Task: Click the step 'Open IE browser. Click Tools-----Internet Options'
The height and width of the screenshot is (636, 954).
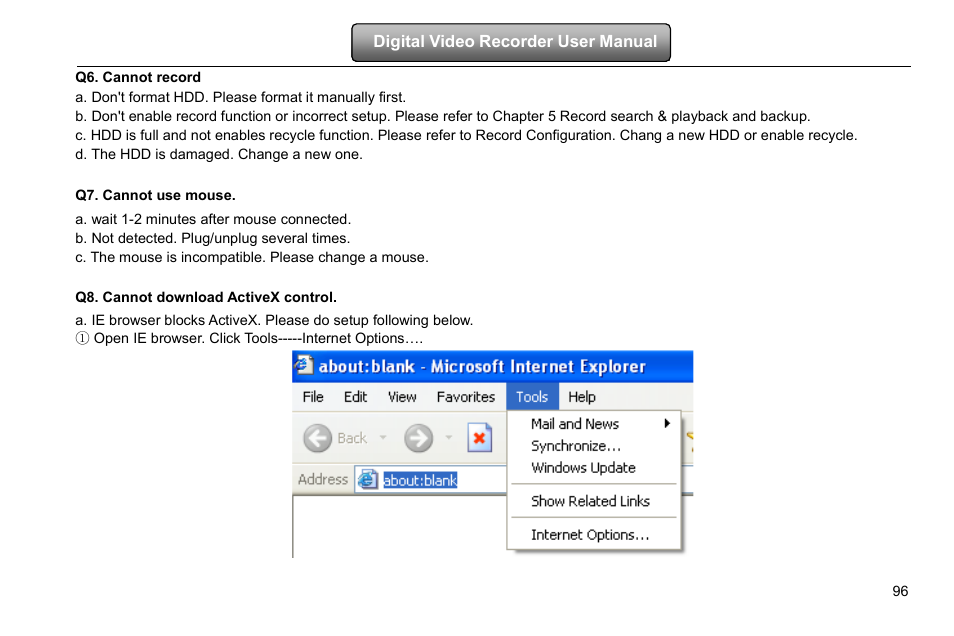Action: point(249,338)
